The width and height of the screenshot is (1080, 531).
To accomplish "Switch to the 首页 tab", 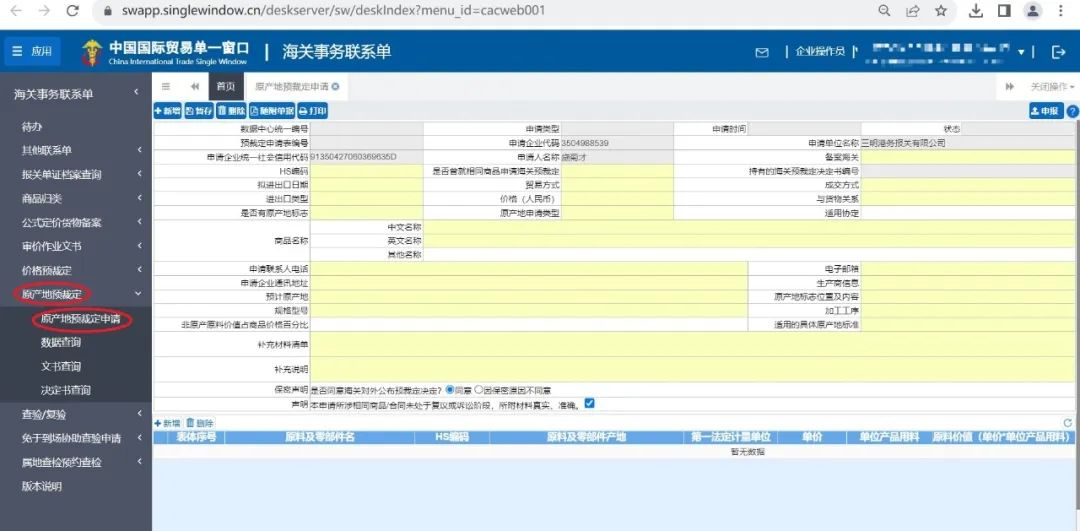I will pos(226,87).
